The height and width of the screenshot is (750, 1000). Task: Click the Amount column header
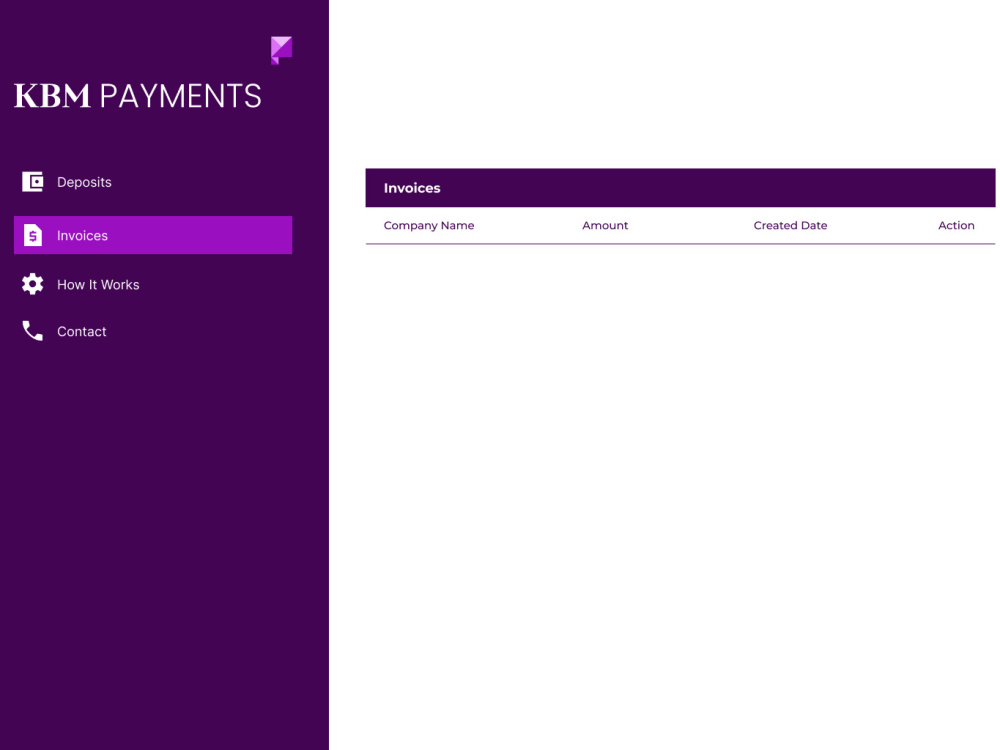click(x=605, y=225)
